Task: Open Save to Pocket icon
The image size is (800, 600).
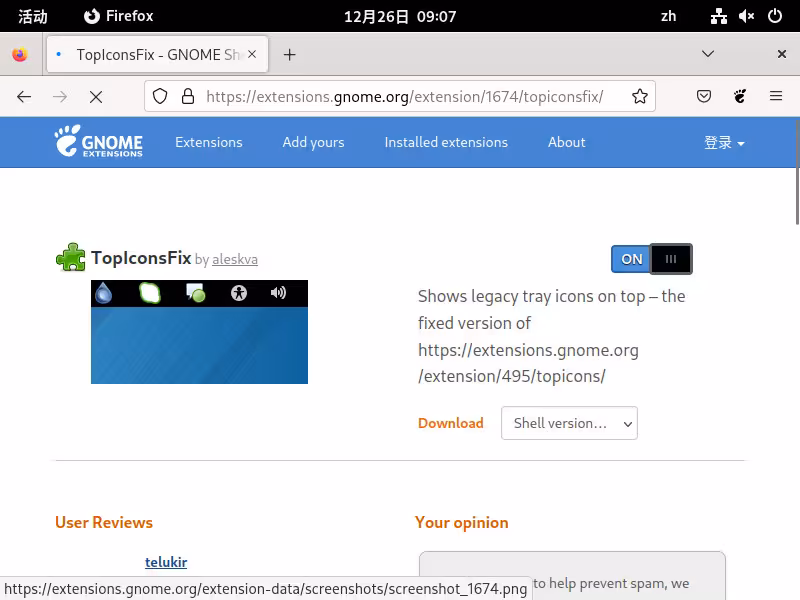Action: pos(704,96)
